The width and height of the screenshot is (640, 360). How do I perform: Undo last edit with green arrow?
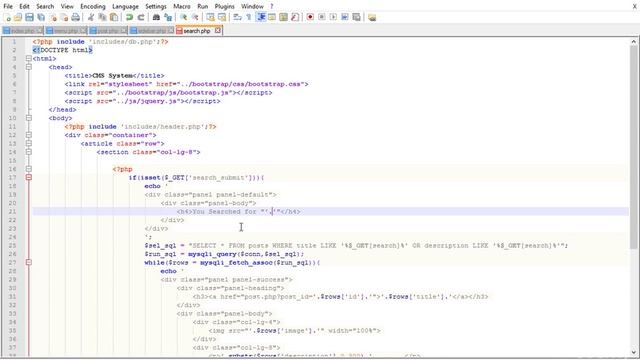[129, 17]
